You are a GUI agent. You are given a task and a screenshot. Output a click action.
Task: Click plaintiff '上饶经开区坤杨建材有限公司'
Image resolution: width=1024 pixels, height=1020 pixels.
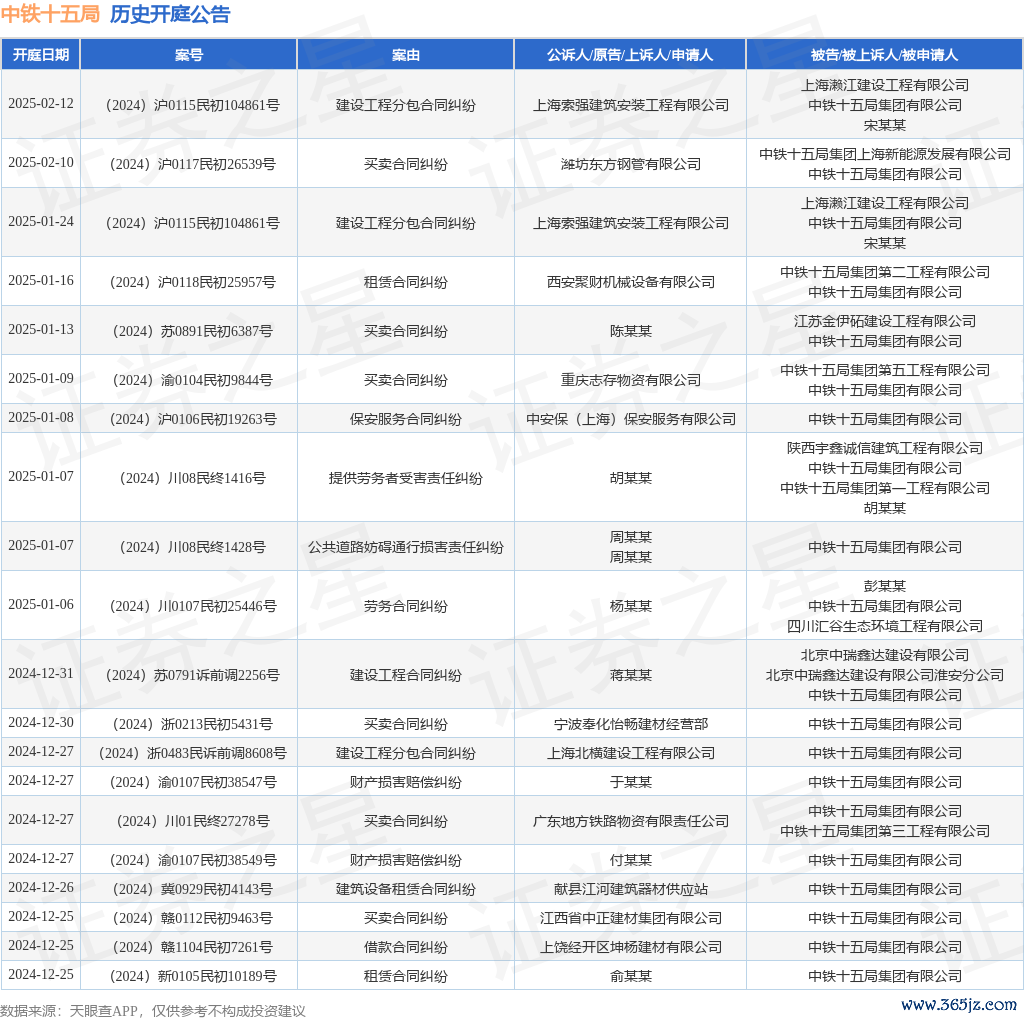(x=630, y=947)
